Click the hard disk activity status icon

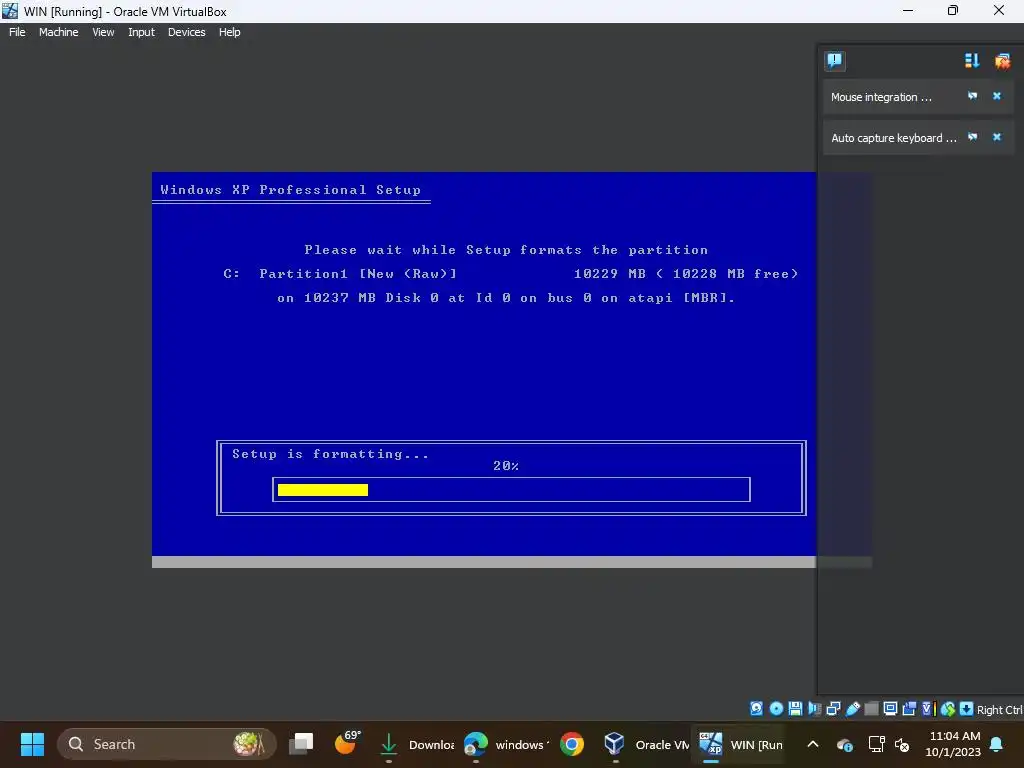[x=756, y=709]
